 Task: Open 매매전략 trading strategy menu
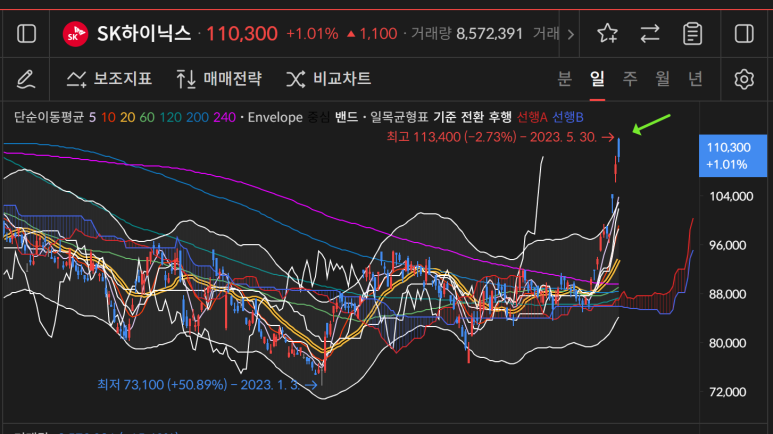pos(219,79)
